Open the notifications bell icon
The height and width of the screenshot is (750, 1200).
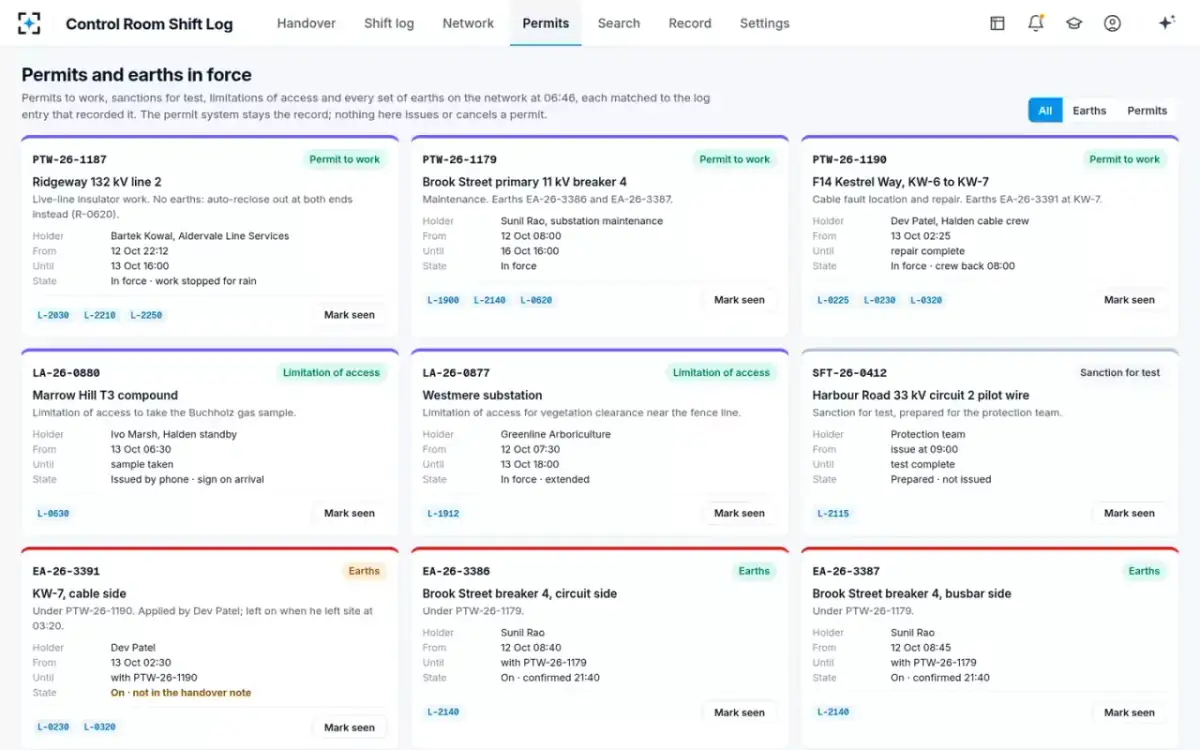[1036, 23]
